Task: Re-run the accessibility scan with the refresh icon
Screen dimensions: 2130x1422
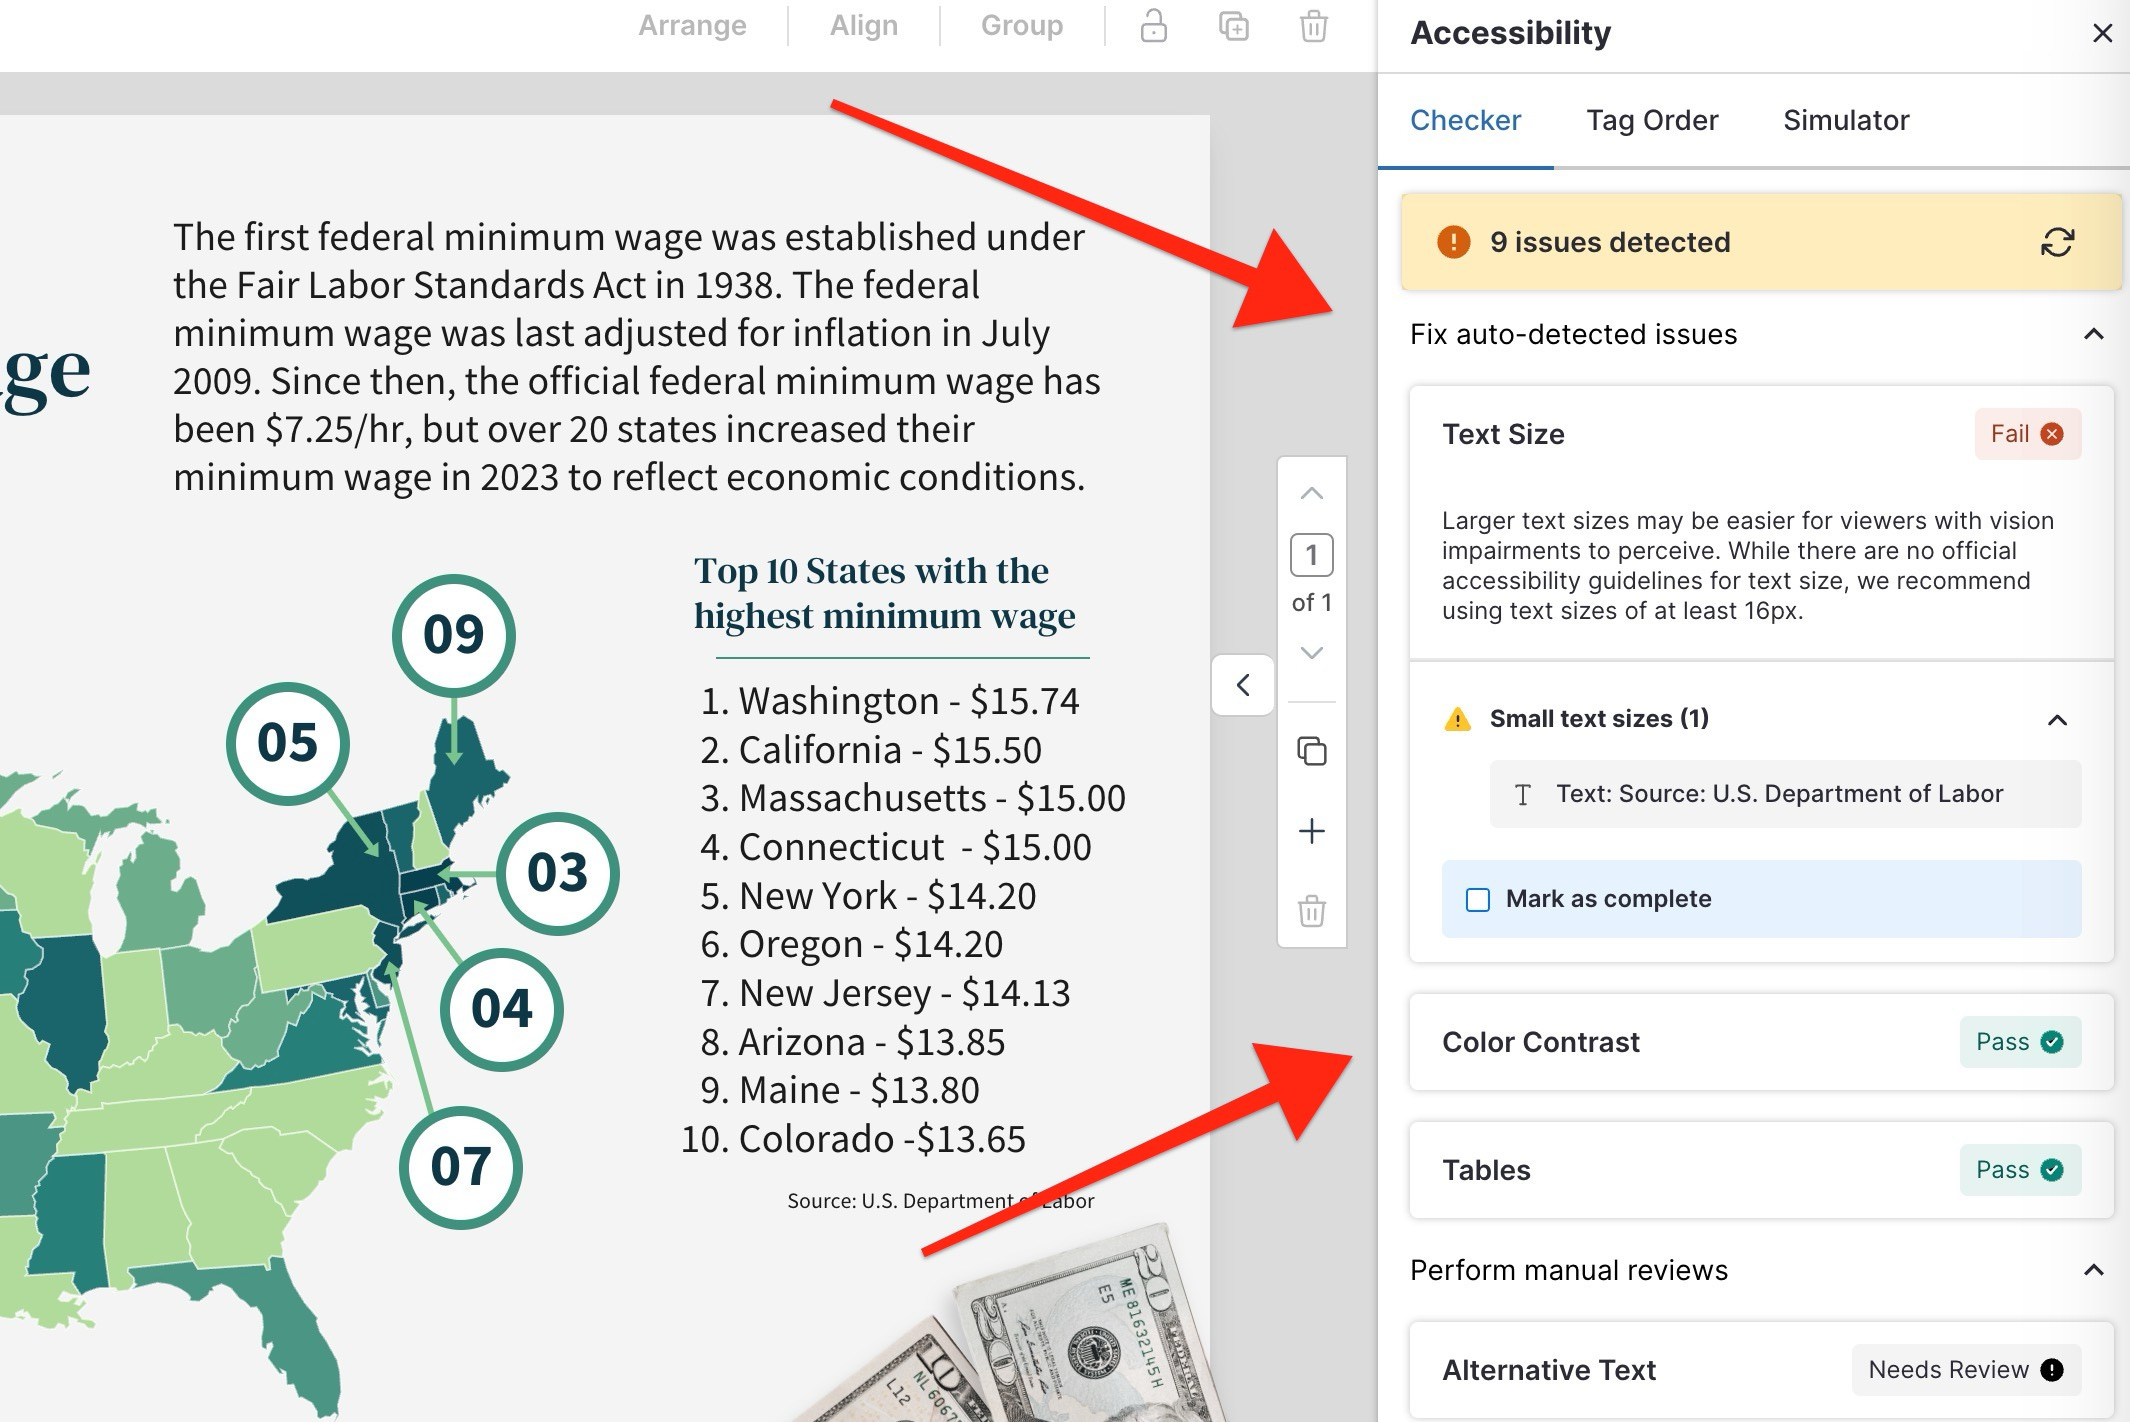Action: click(2055, 242)
